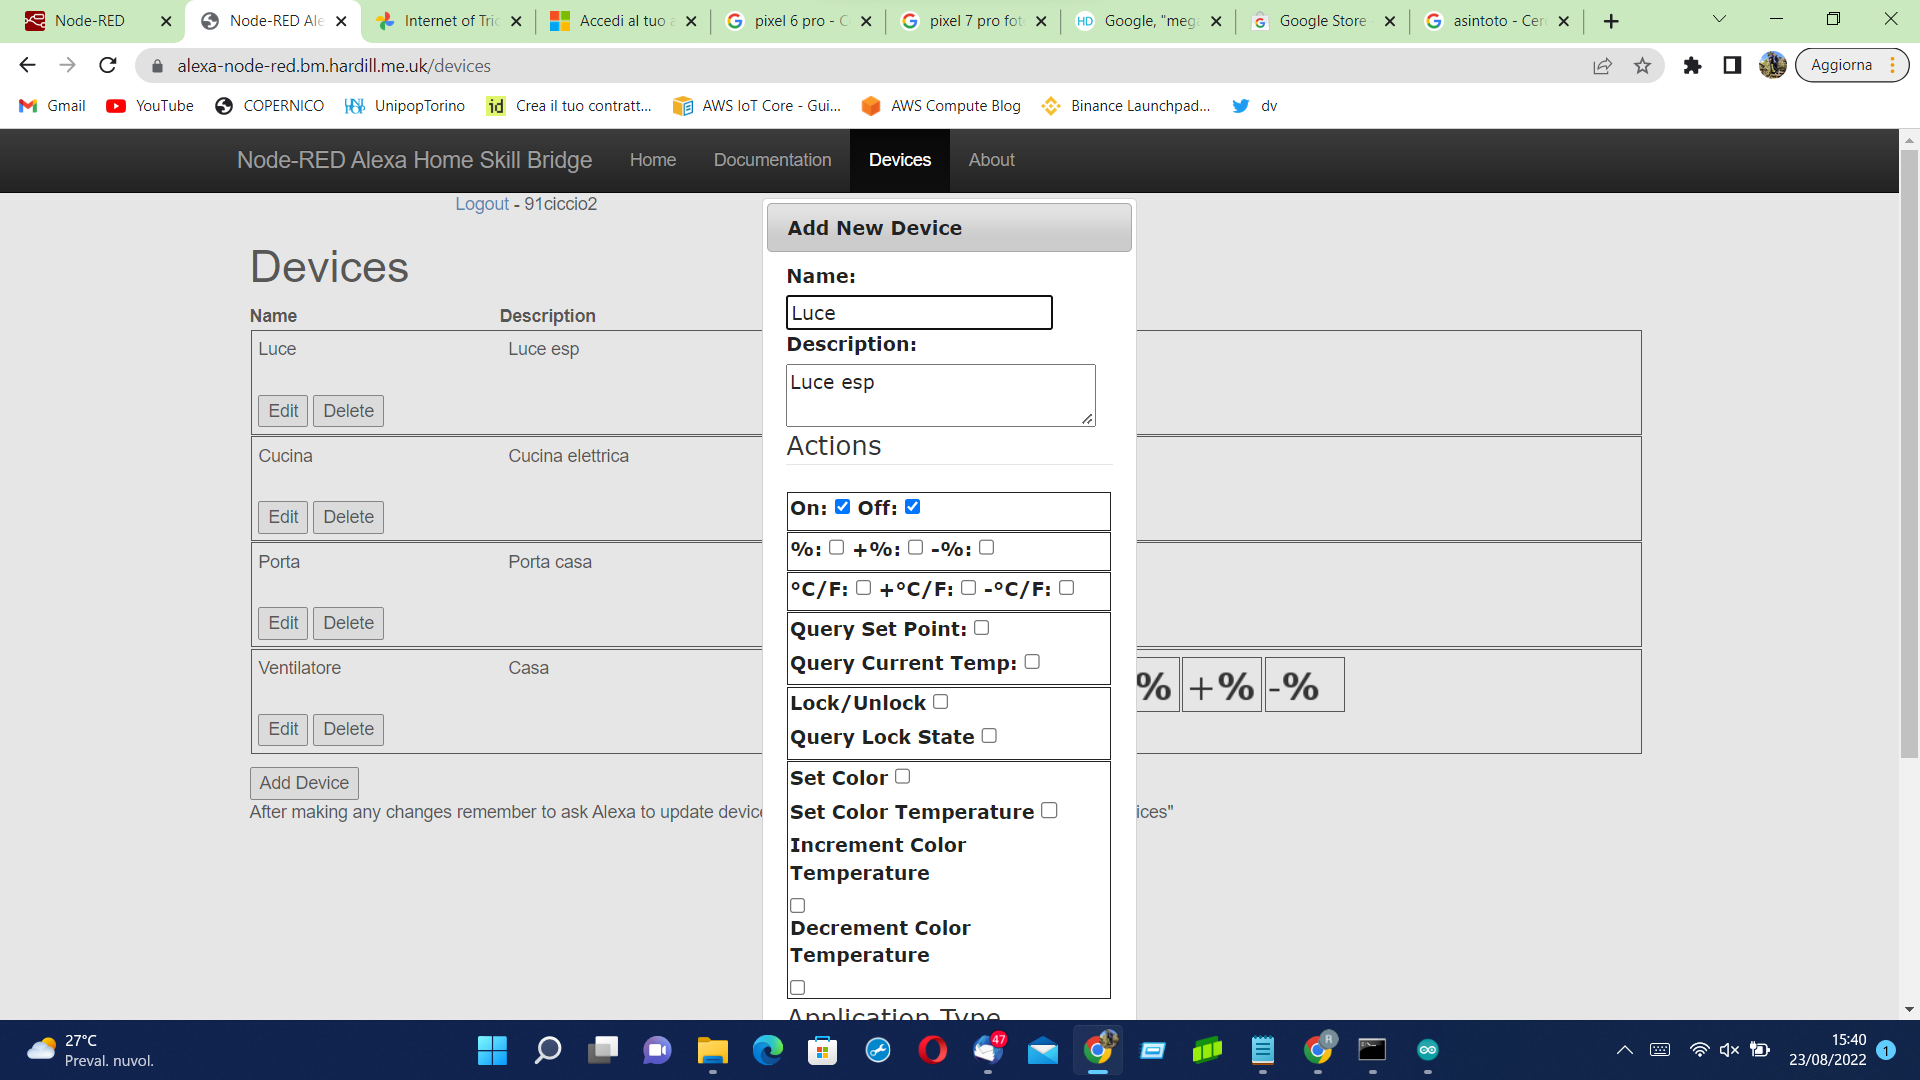Switch to the Google Store tab

pyautogui.click(x=1321, y=21)
